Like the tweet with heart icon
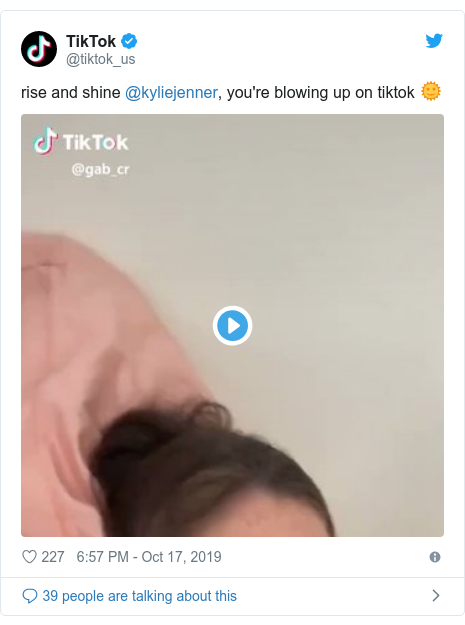The height and width of the screenshot is (625, 465). pos(29,556)
